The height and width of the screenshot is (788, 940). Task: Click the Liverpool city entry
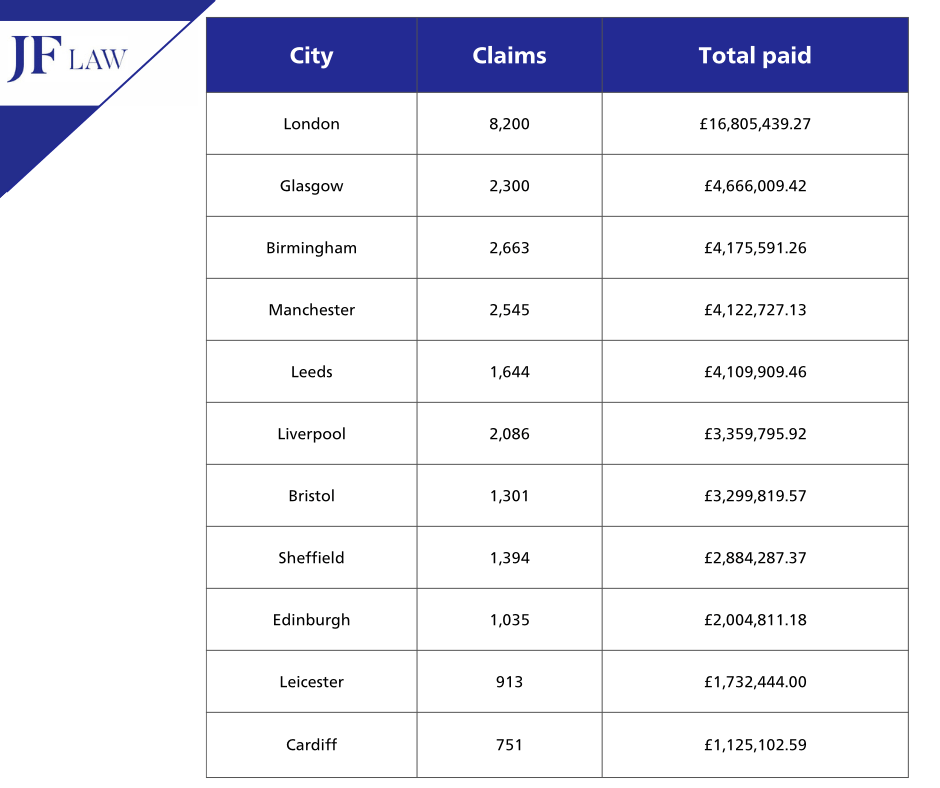[x=311, y=434]
